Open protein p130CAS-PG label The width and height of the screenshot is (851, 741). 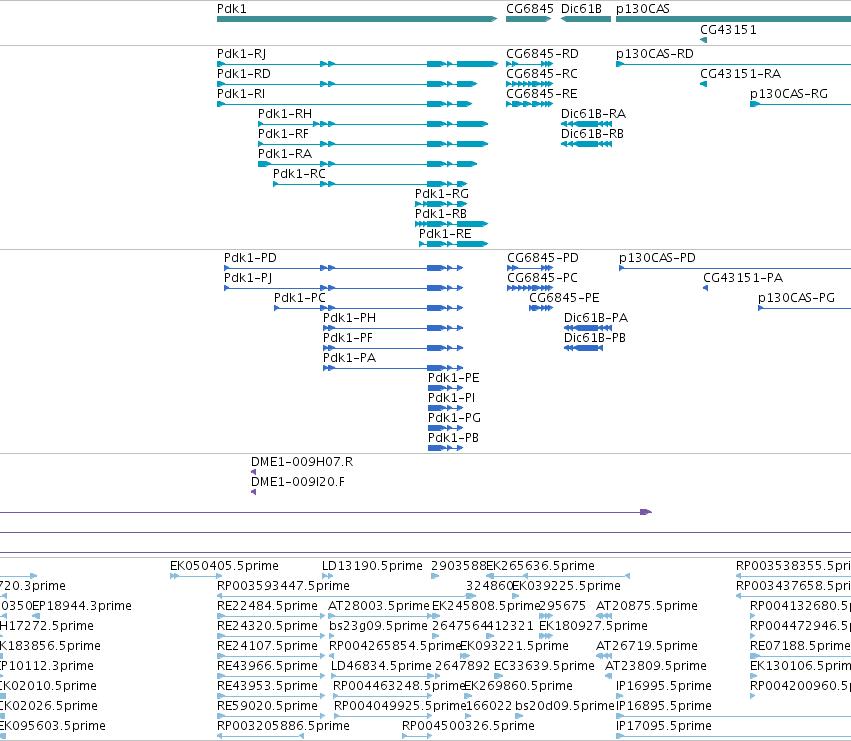pyautogui.click(x=796, y=298)
